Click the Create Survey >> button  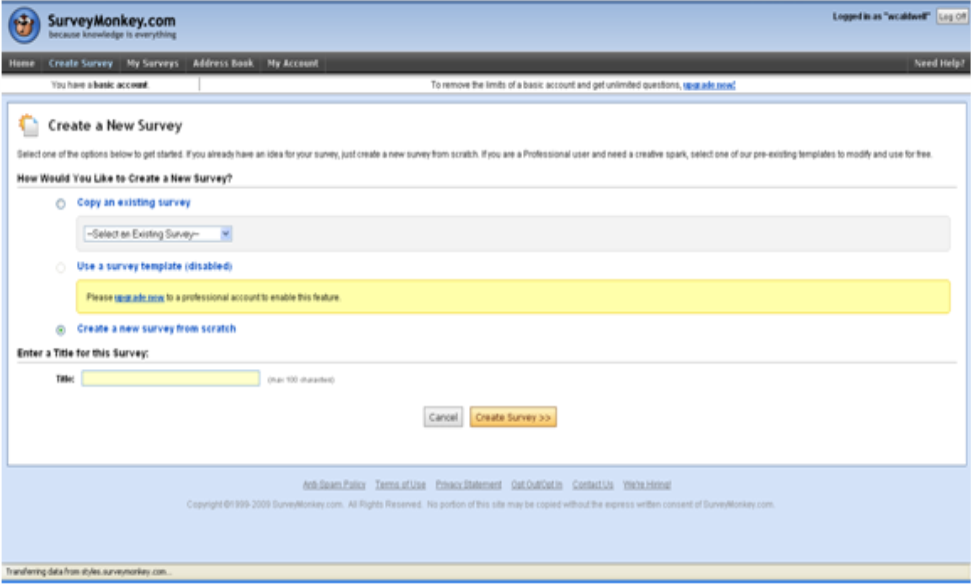pyautogui.click(x=513, y=417)
